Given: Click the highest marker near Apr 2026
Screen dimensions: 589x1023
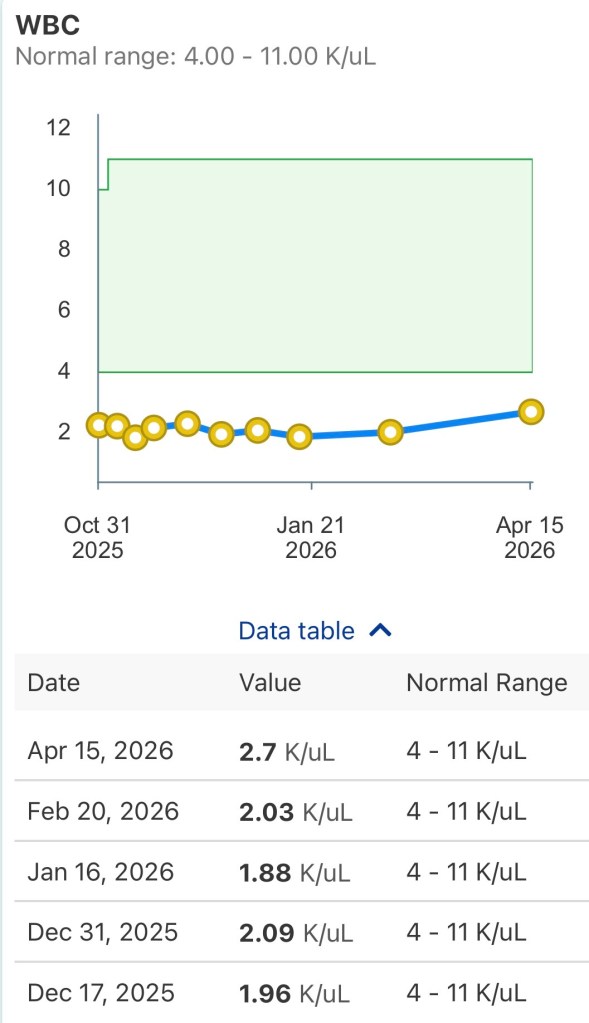Looking at the screenshot, I should point(532,411).
